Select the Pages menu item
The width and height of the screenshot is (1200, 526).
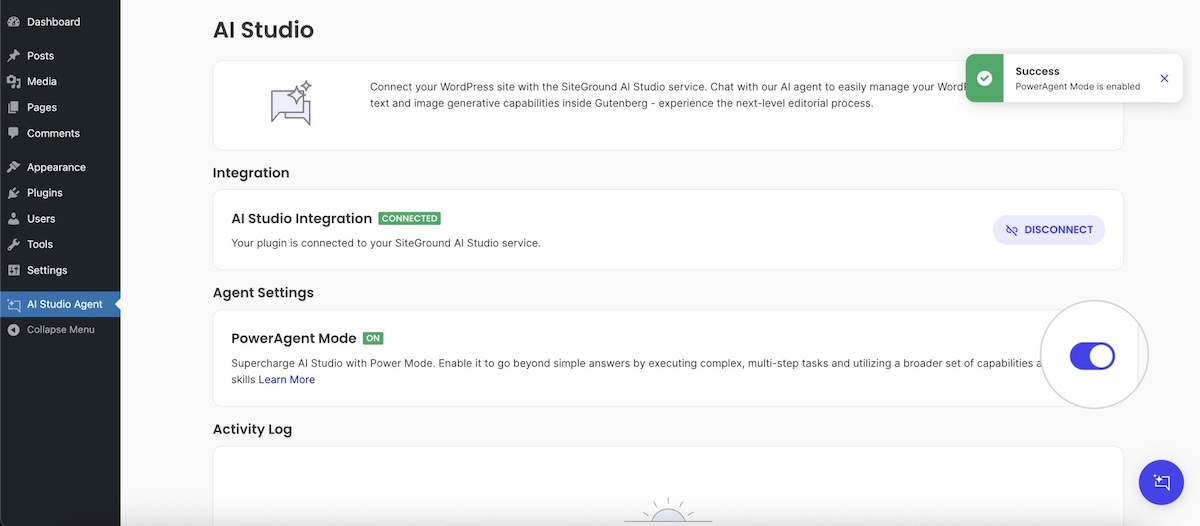tap(60, 108)
